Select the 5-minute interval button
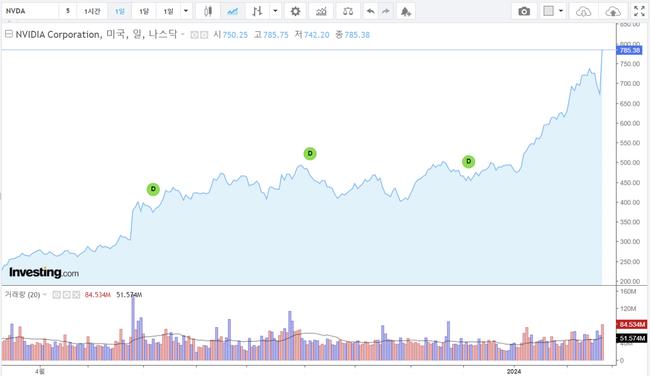The width and height of the screenshot is (650, 376). [x=68, y=11]
